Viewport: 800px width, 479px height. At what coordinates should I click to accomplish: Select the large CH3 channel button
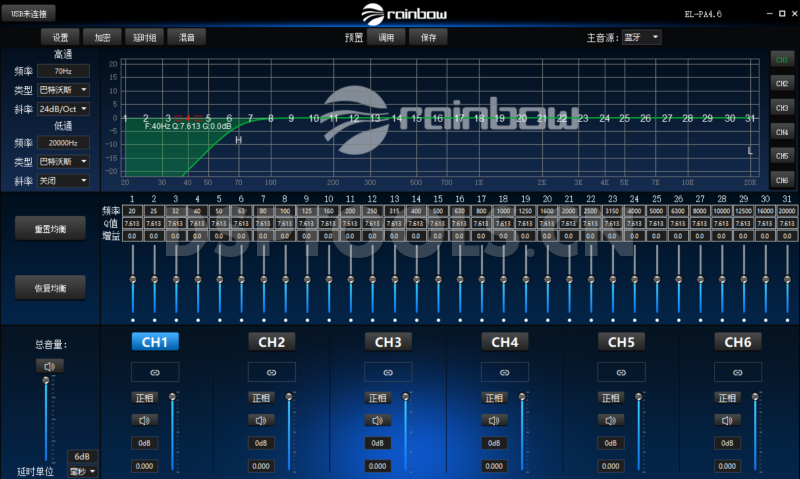(x=388, y=342)
